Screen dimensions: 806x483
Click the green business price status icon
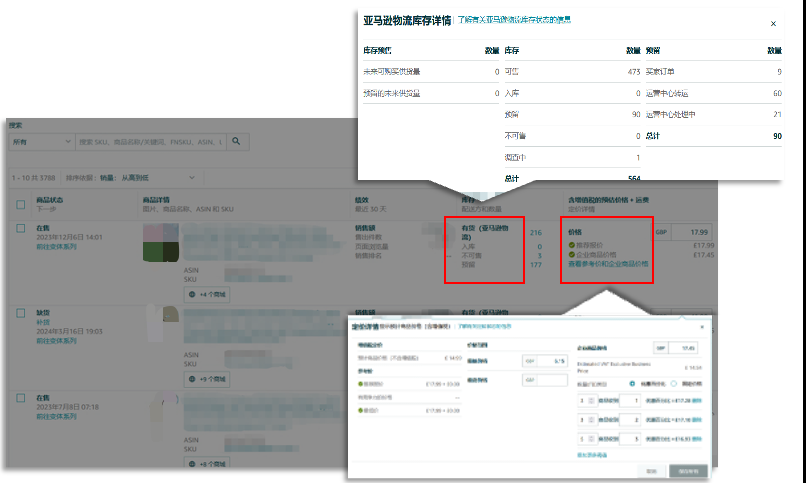[572, 255]
